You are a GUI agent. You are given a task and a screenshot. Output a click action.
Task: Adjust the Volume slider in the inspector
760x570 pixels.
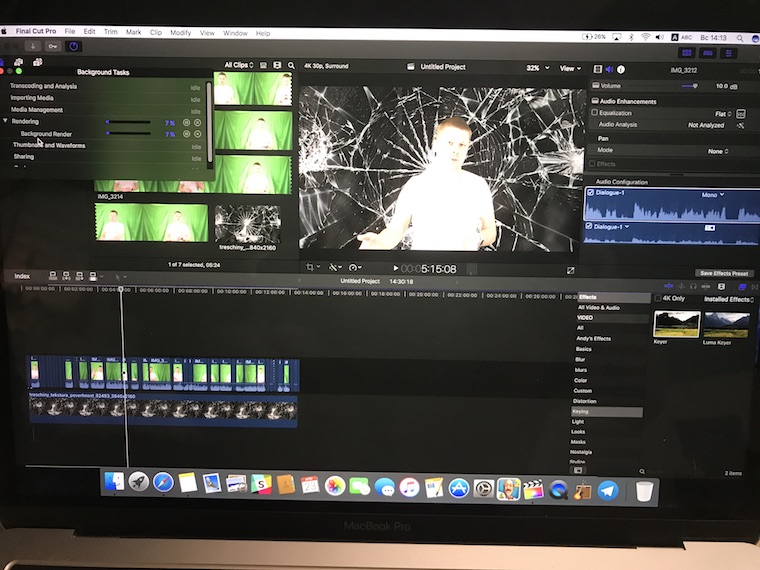coord(689,86)
